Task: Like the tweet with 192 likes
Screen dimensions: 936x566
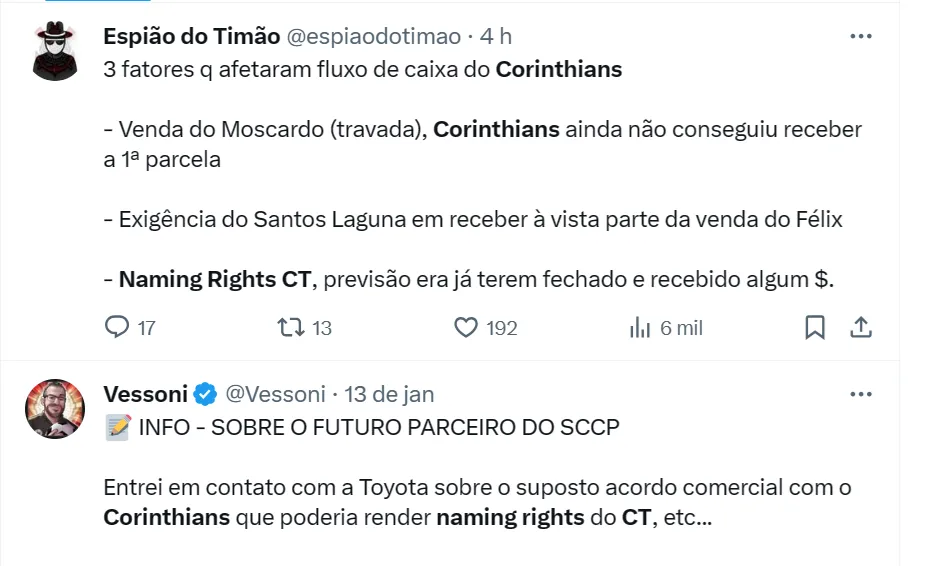Action: click(466, 327)
